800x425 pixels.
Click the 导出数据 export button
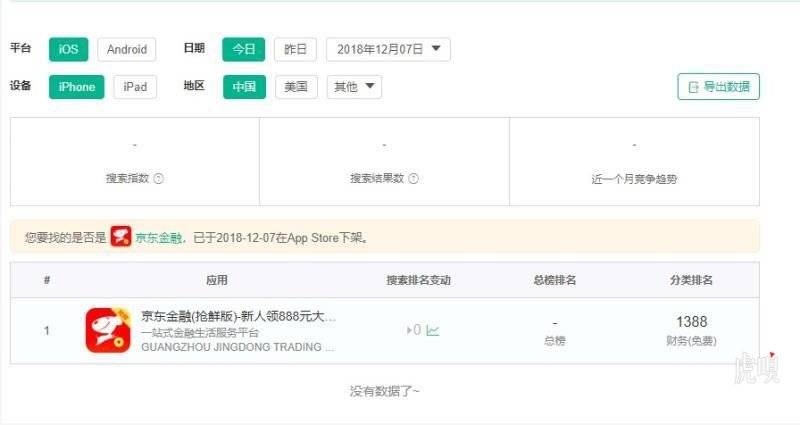(x=718, y=87)
